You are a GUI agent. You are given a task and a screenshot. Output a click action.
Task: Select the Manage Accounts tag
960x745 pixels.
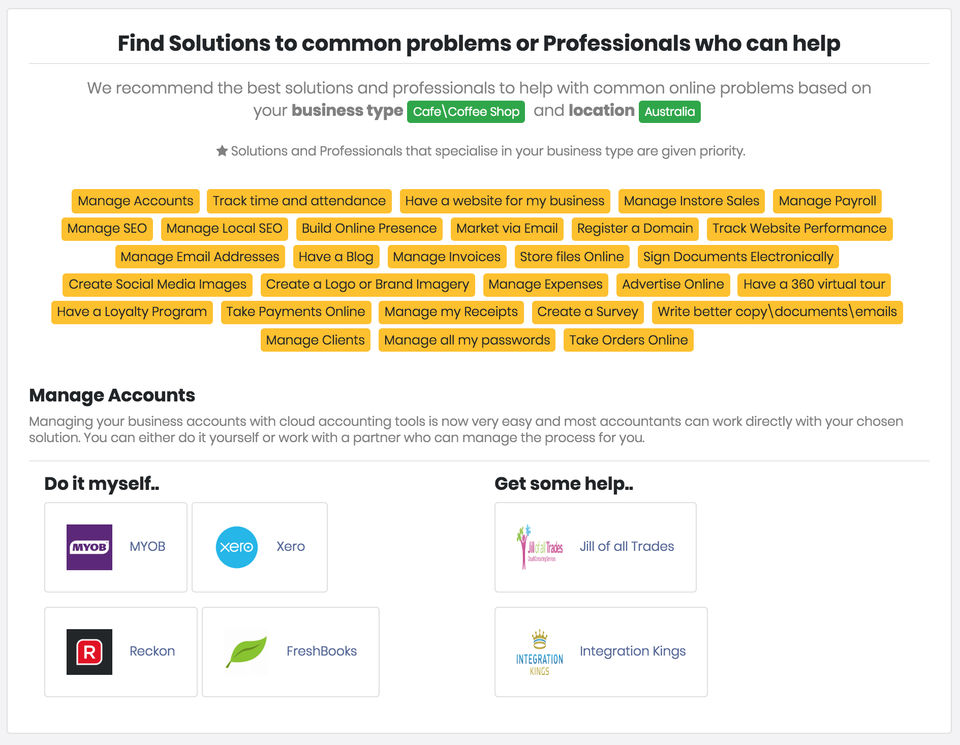click(x=135, y=201)
